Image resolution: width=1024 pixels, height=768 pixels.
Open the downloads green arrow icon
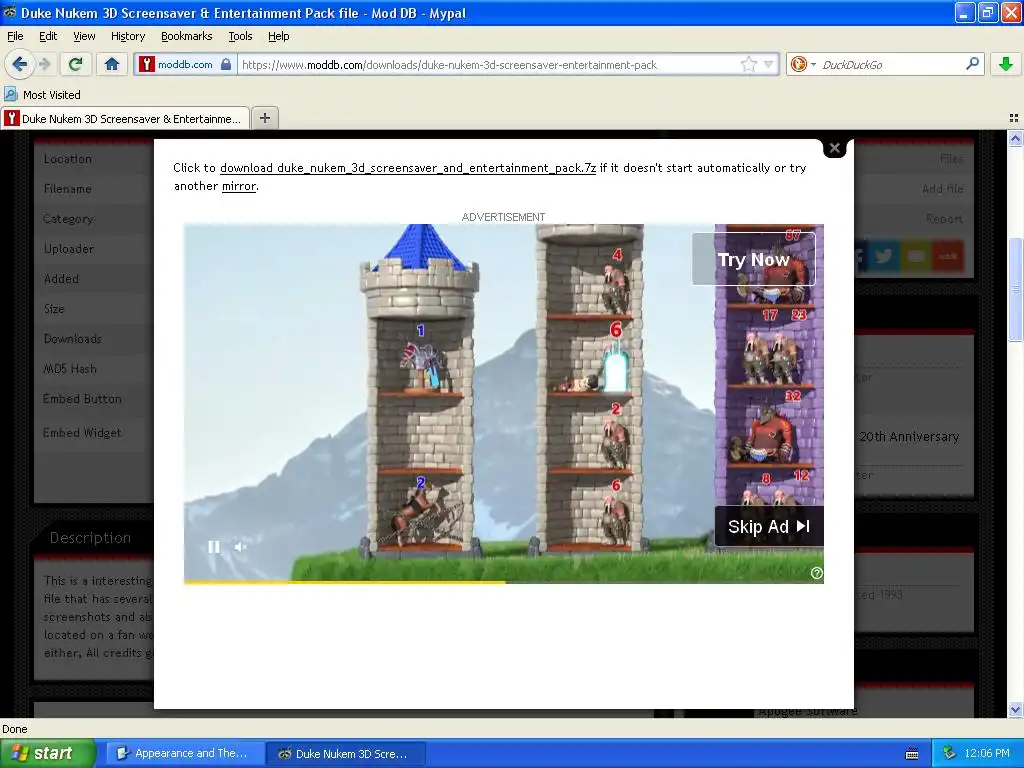pos(1006,64)
